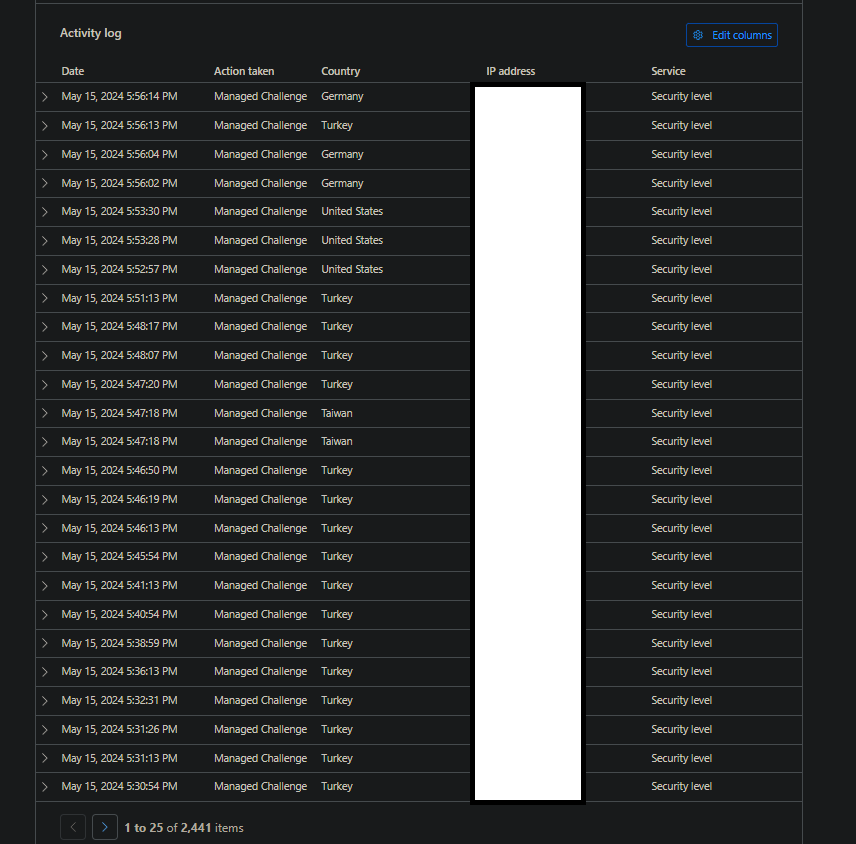Click Security level in the 5:46:50 PM row
This screenshot has width=856, height=844.
click(x=681, y=471)
